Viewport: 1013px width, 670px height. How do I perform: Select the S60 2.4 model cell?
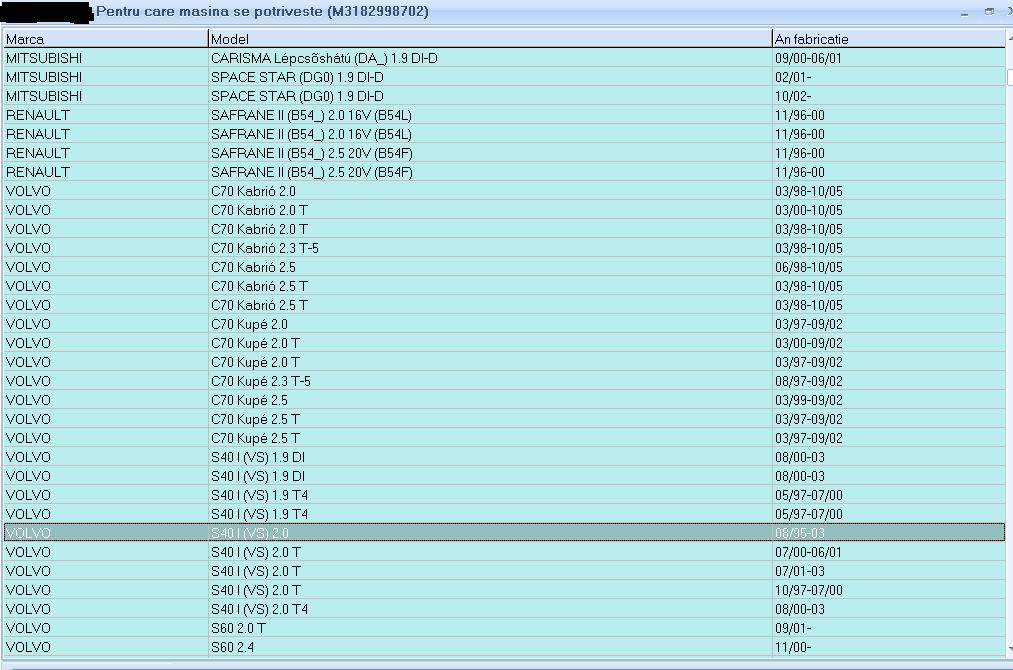[x=490, y=647]
